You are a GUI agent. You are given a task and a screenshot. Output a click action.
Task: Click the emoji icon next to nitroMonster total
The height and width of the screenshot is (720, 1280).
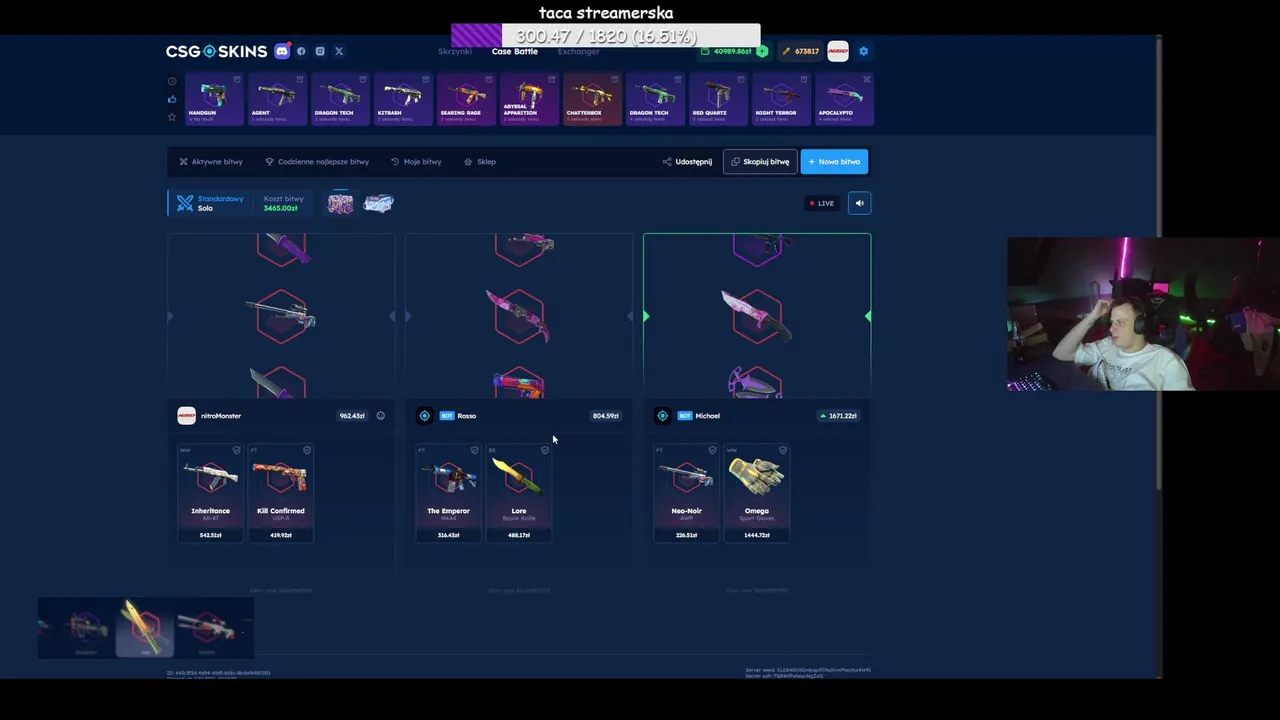click(x=380, y=416)
